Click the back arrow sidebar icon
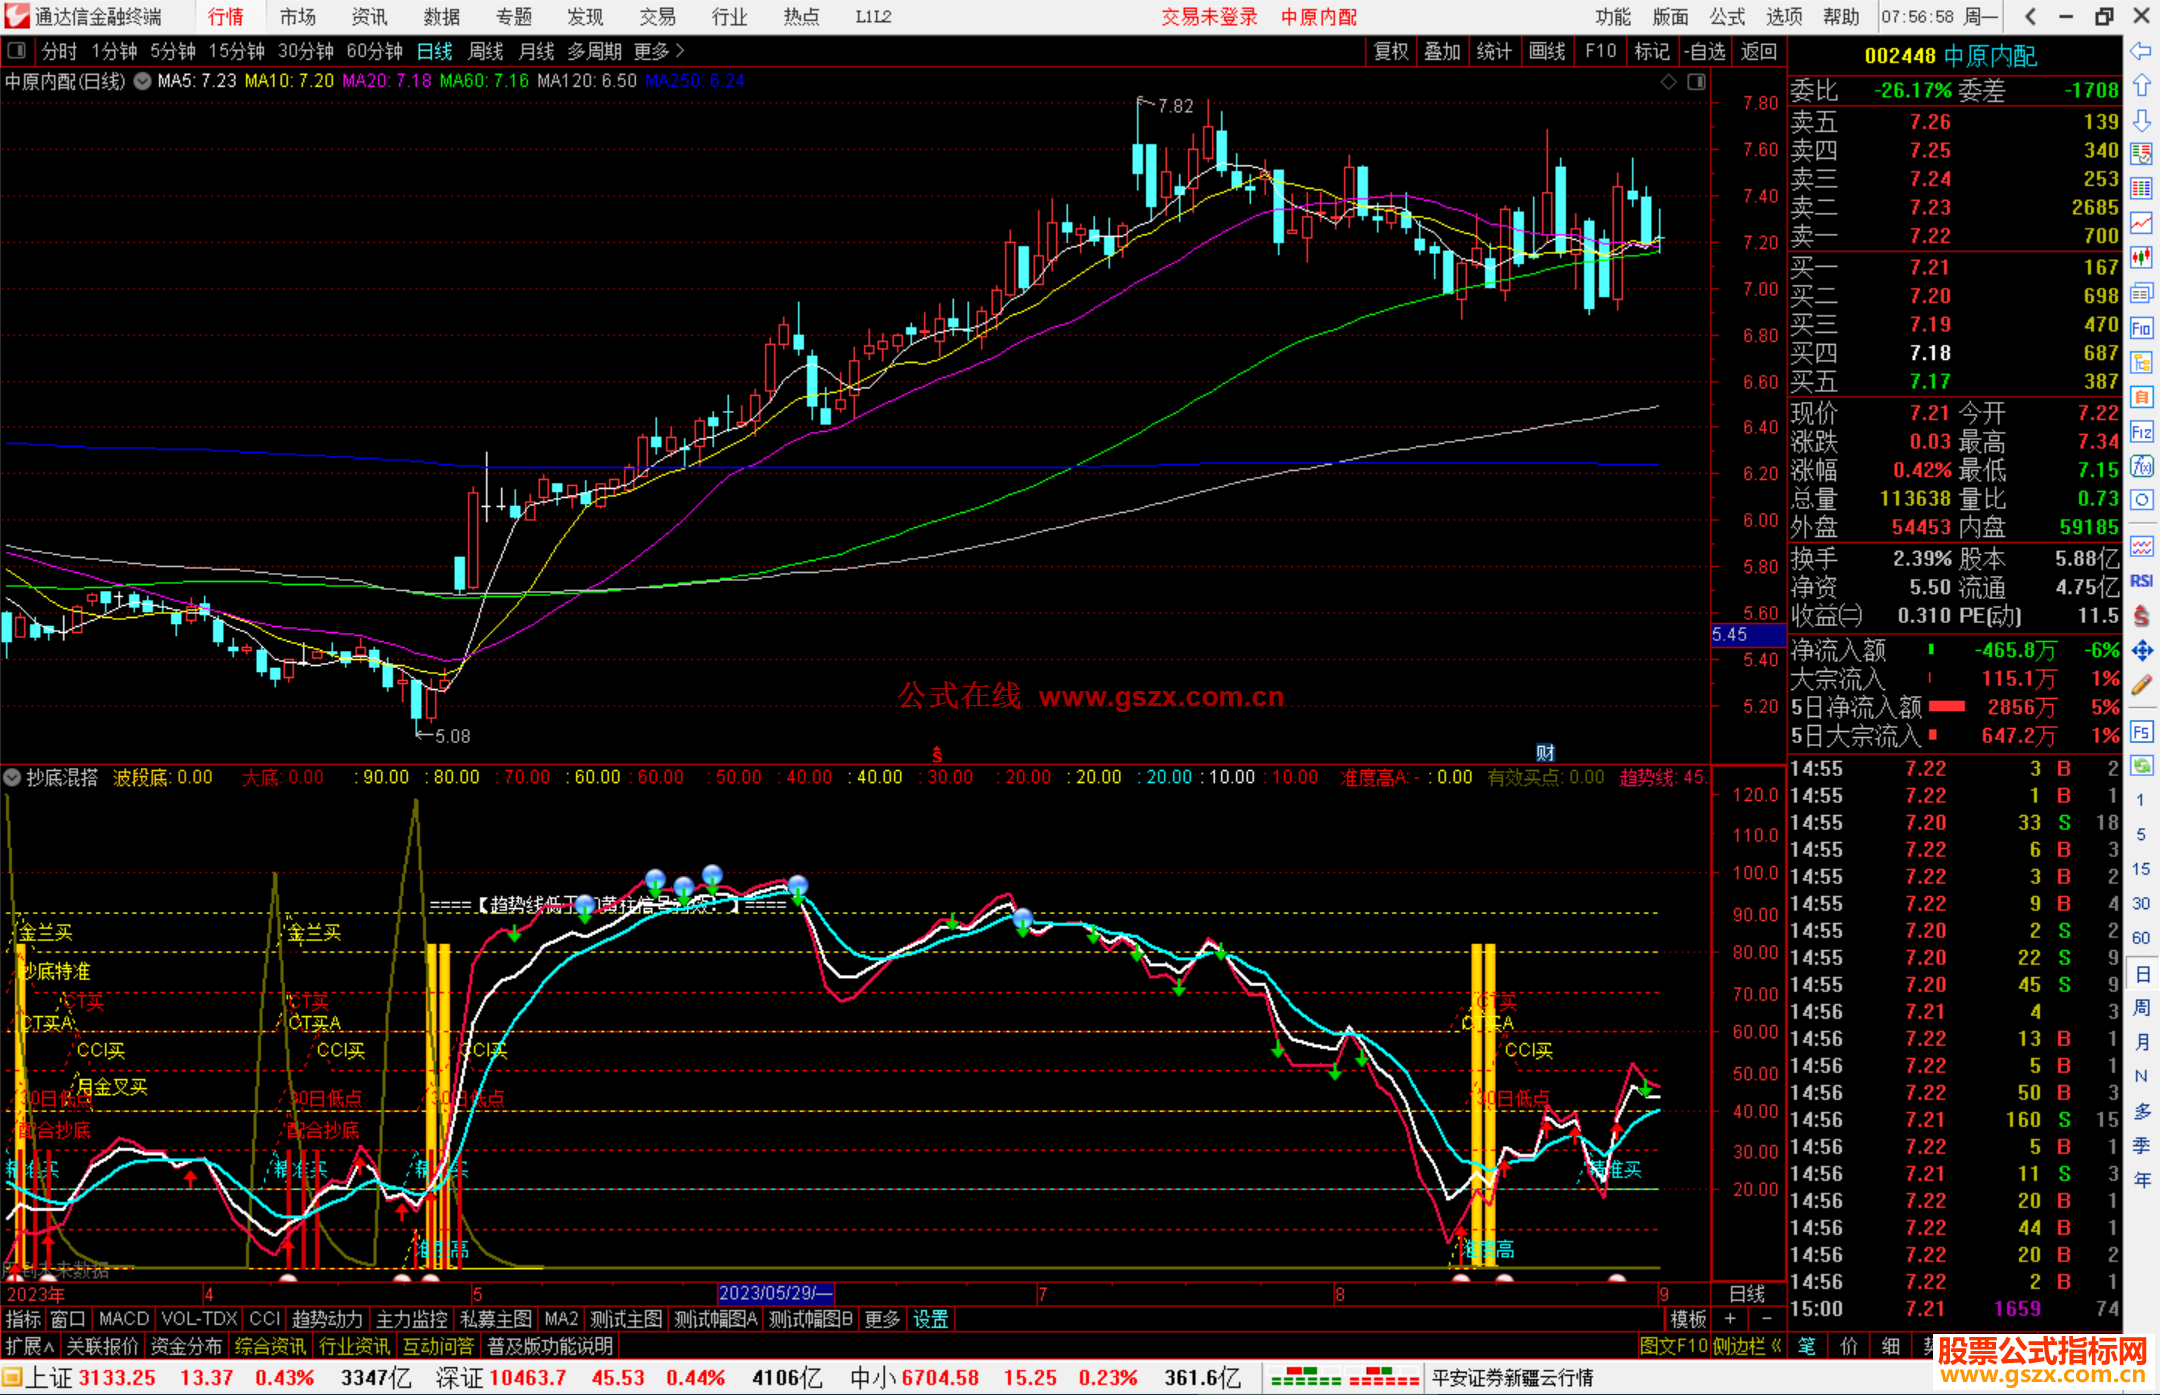 click(2141, 50)
